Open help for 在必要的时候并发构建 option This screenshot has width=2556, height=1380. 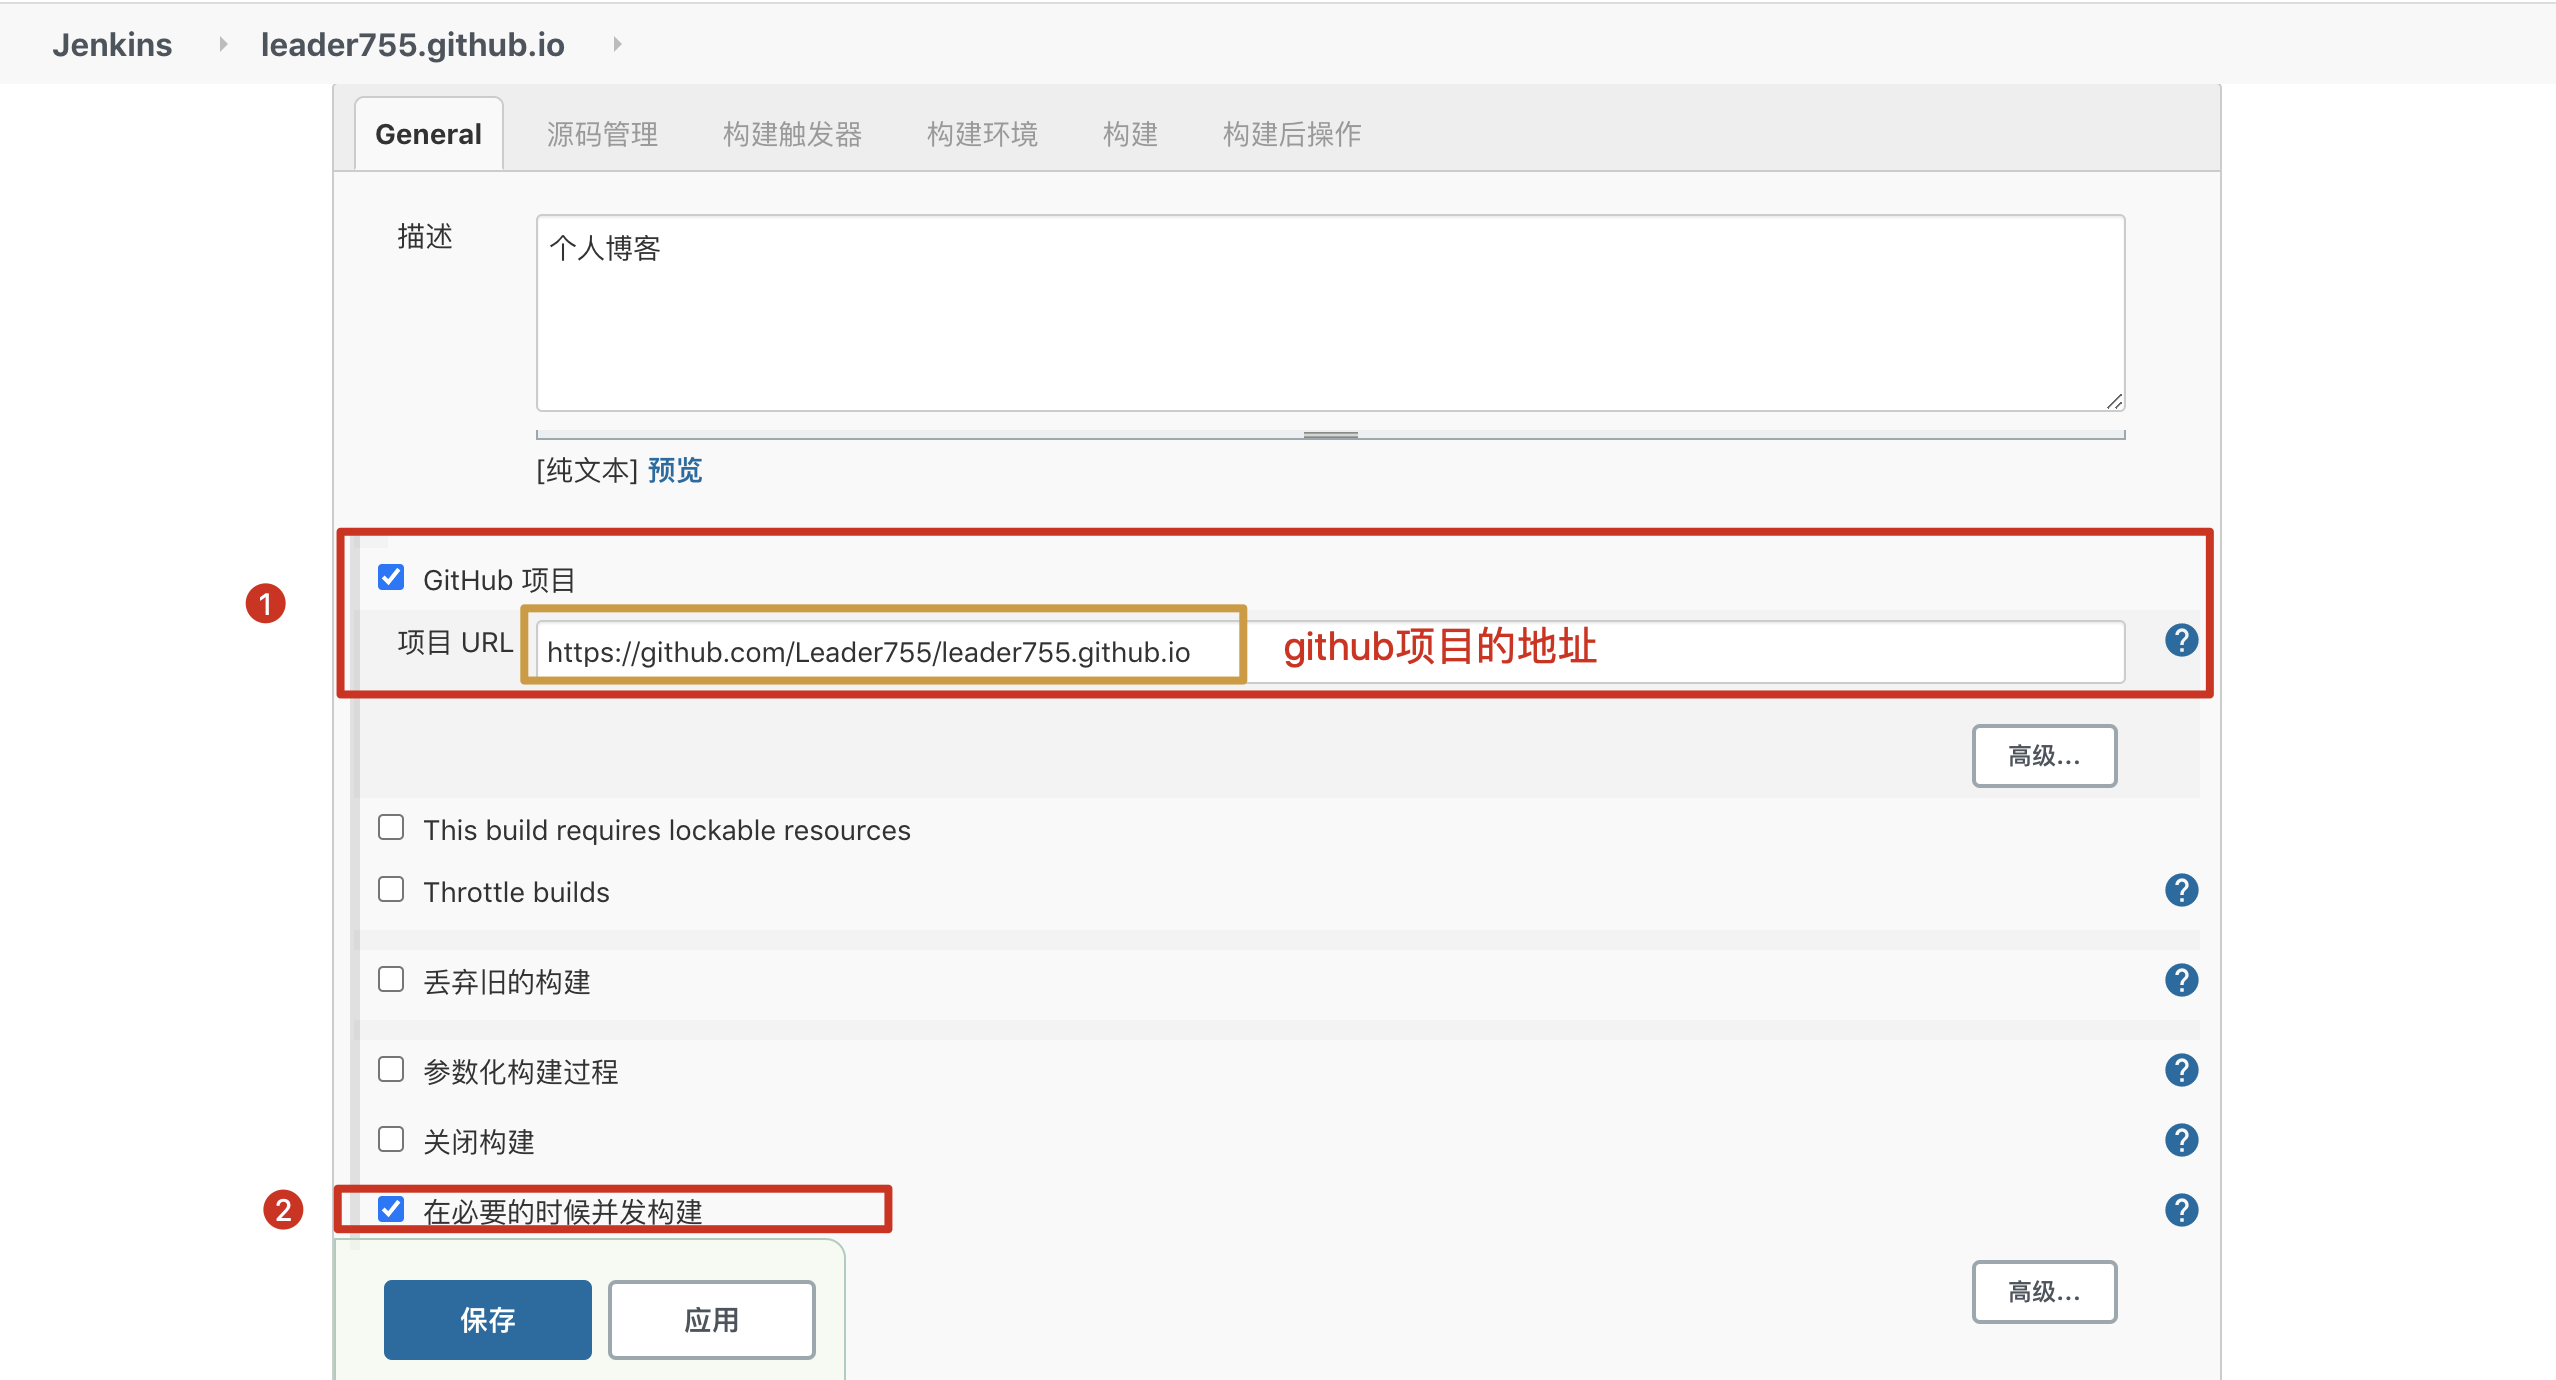[x=2180, y=1210]
